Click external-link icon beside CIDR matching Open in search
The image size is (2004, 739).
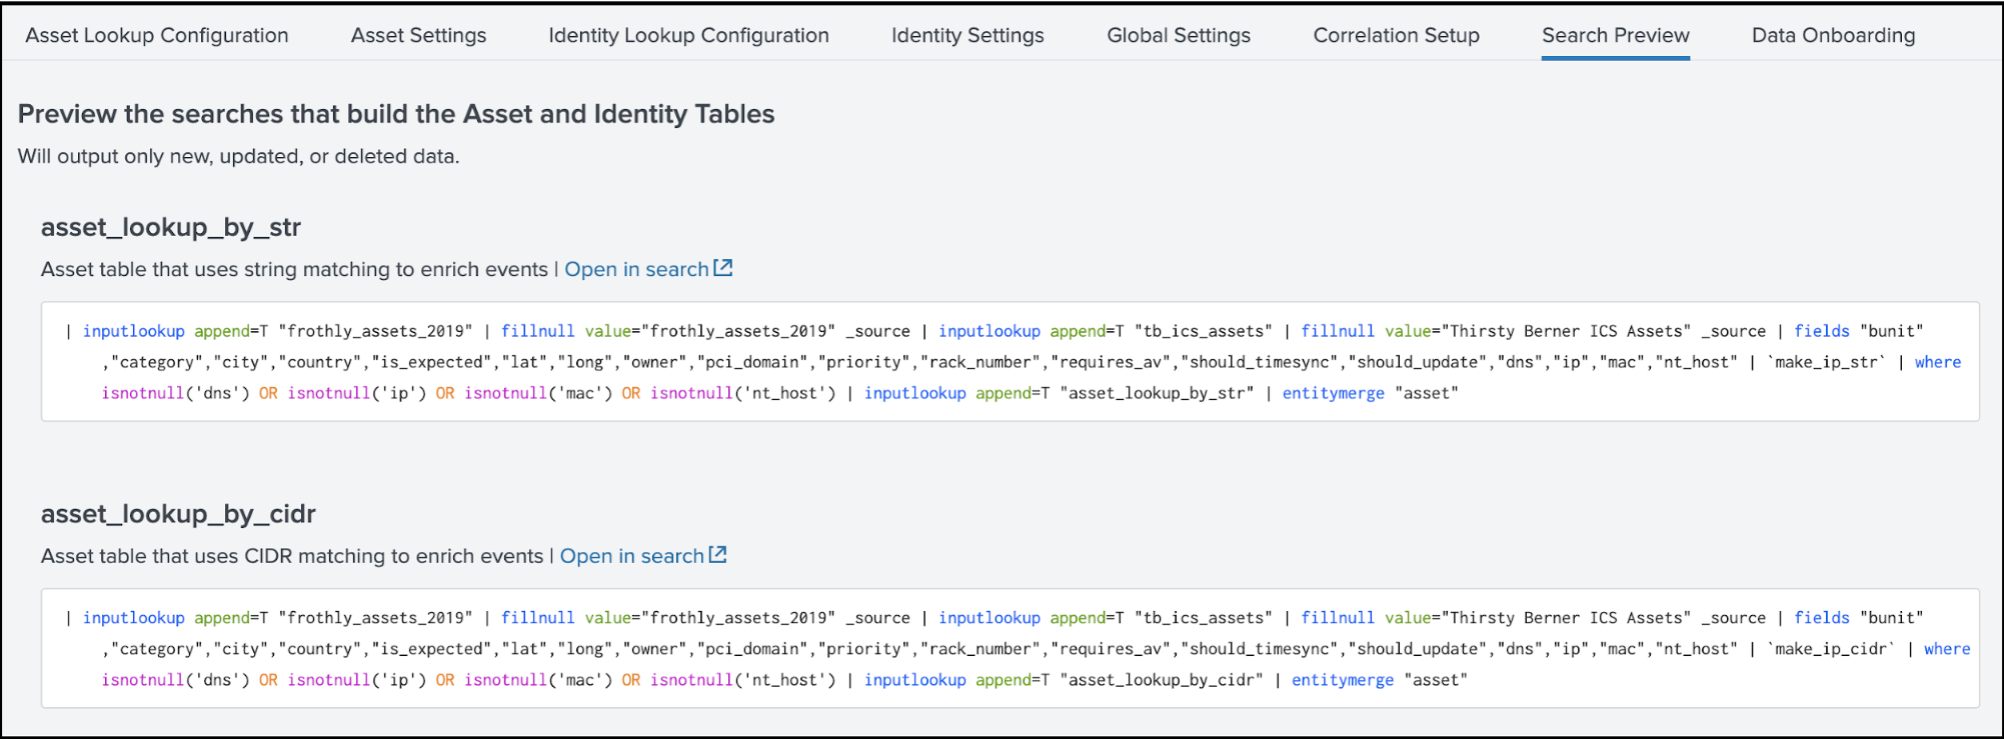pos(718,554)
